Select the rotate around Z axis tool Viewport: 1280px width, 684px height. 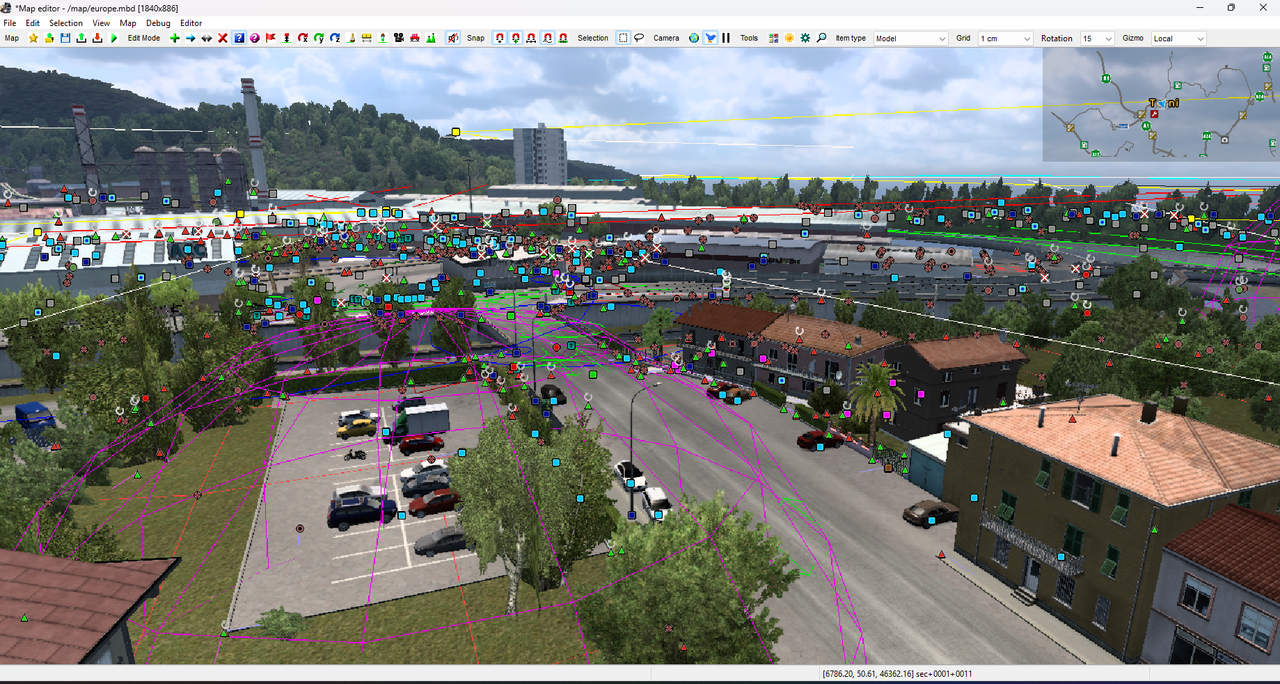click(x=335, y=38)
